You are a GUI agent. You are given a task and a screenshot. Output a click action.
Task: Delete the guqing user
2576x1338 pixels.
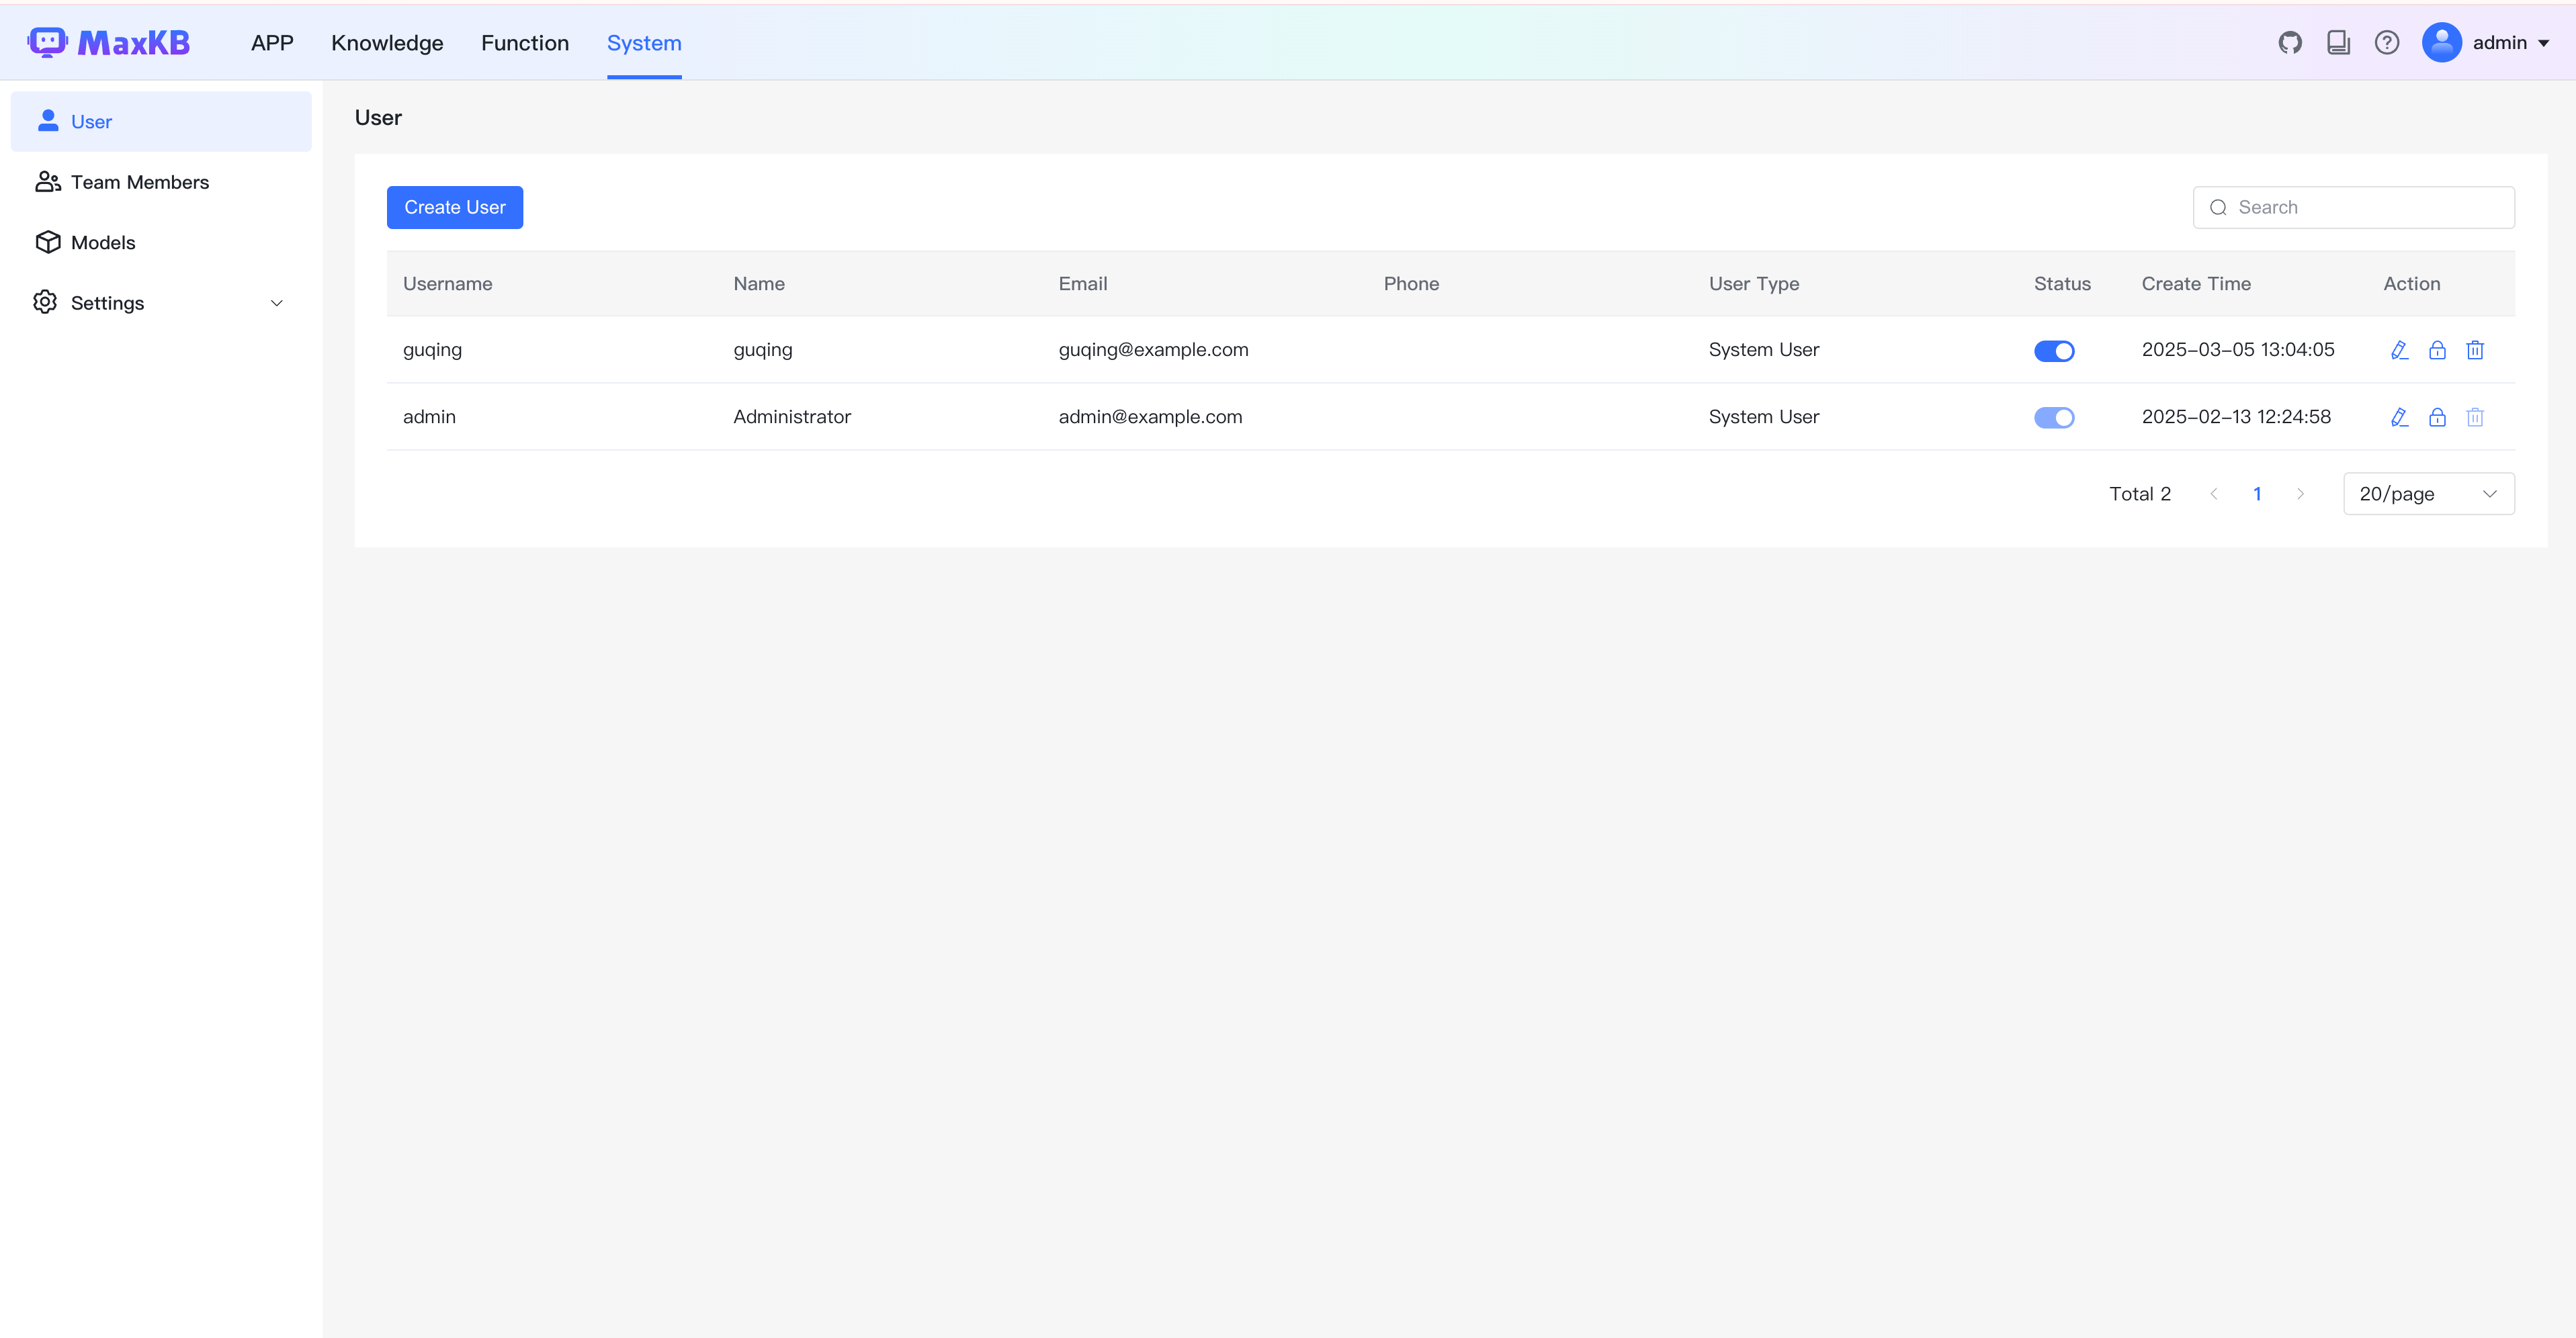2475,350
